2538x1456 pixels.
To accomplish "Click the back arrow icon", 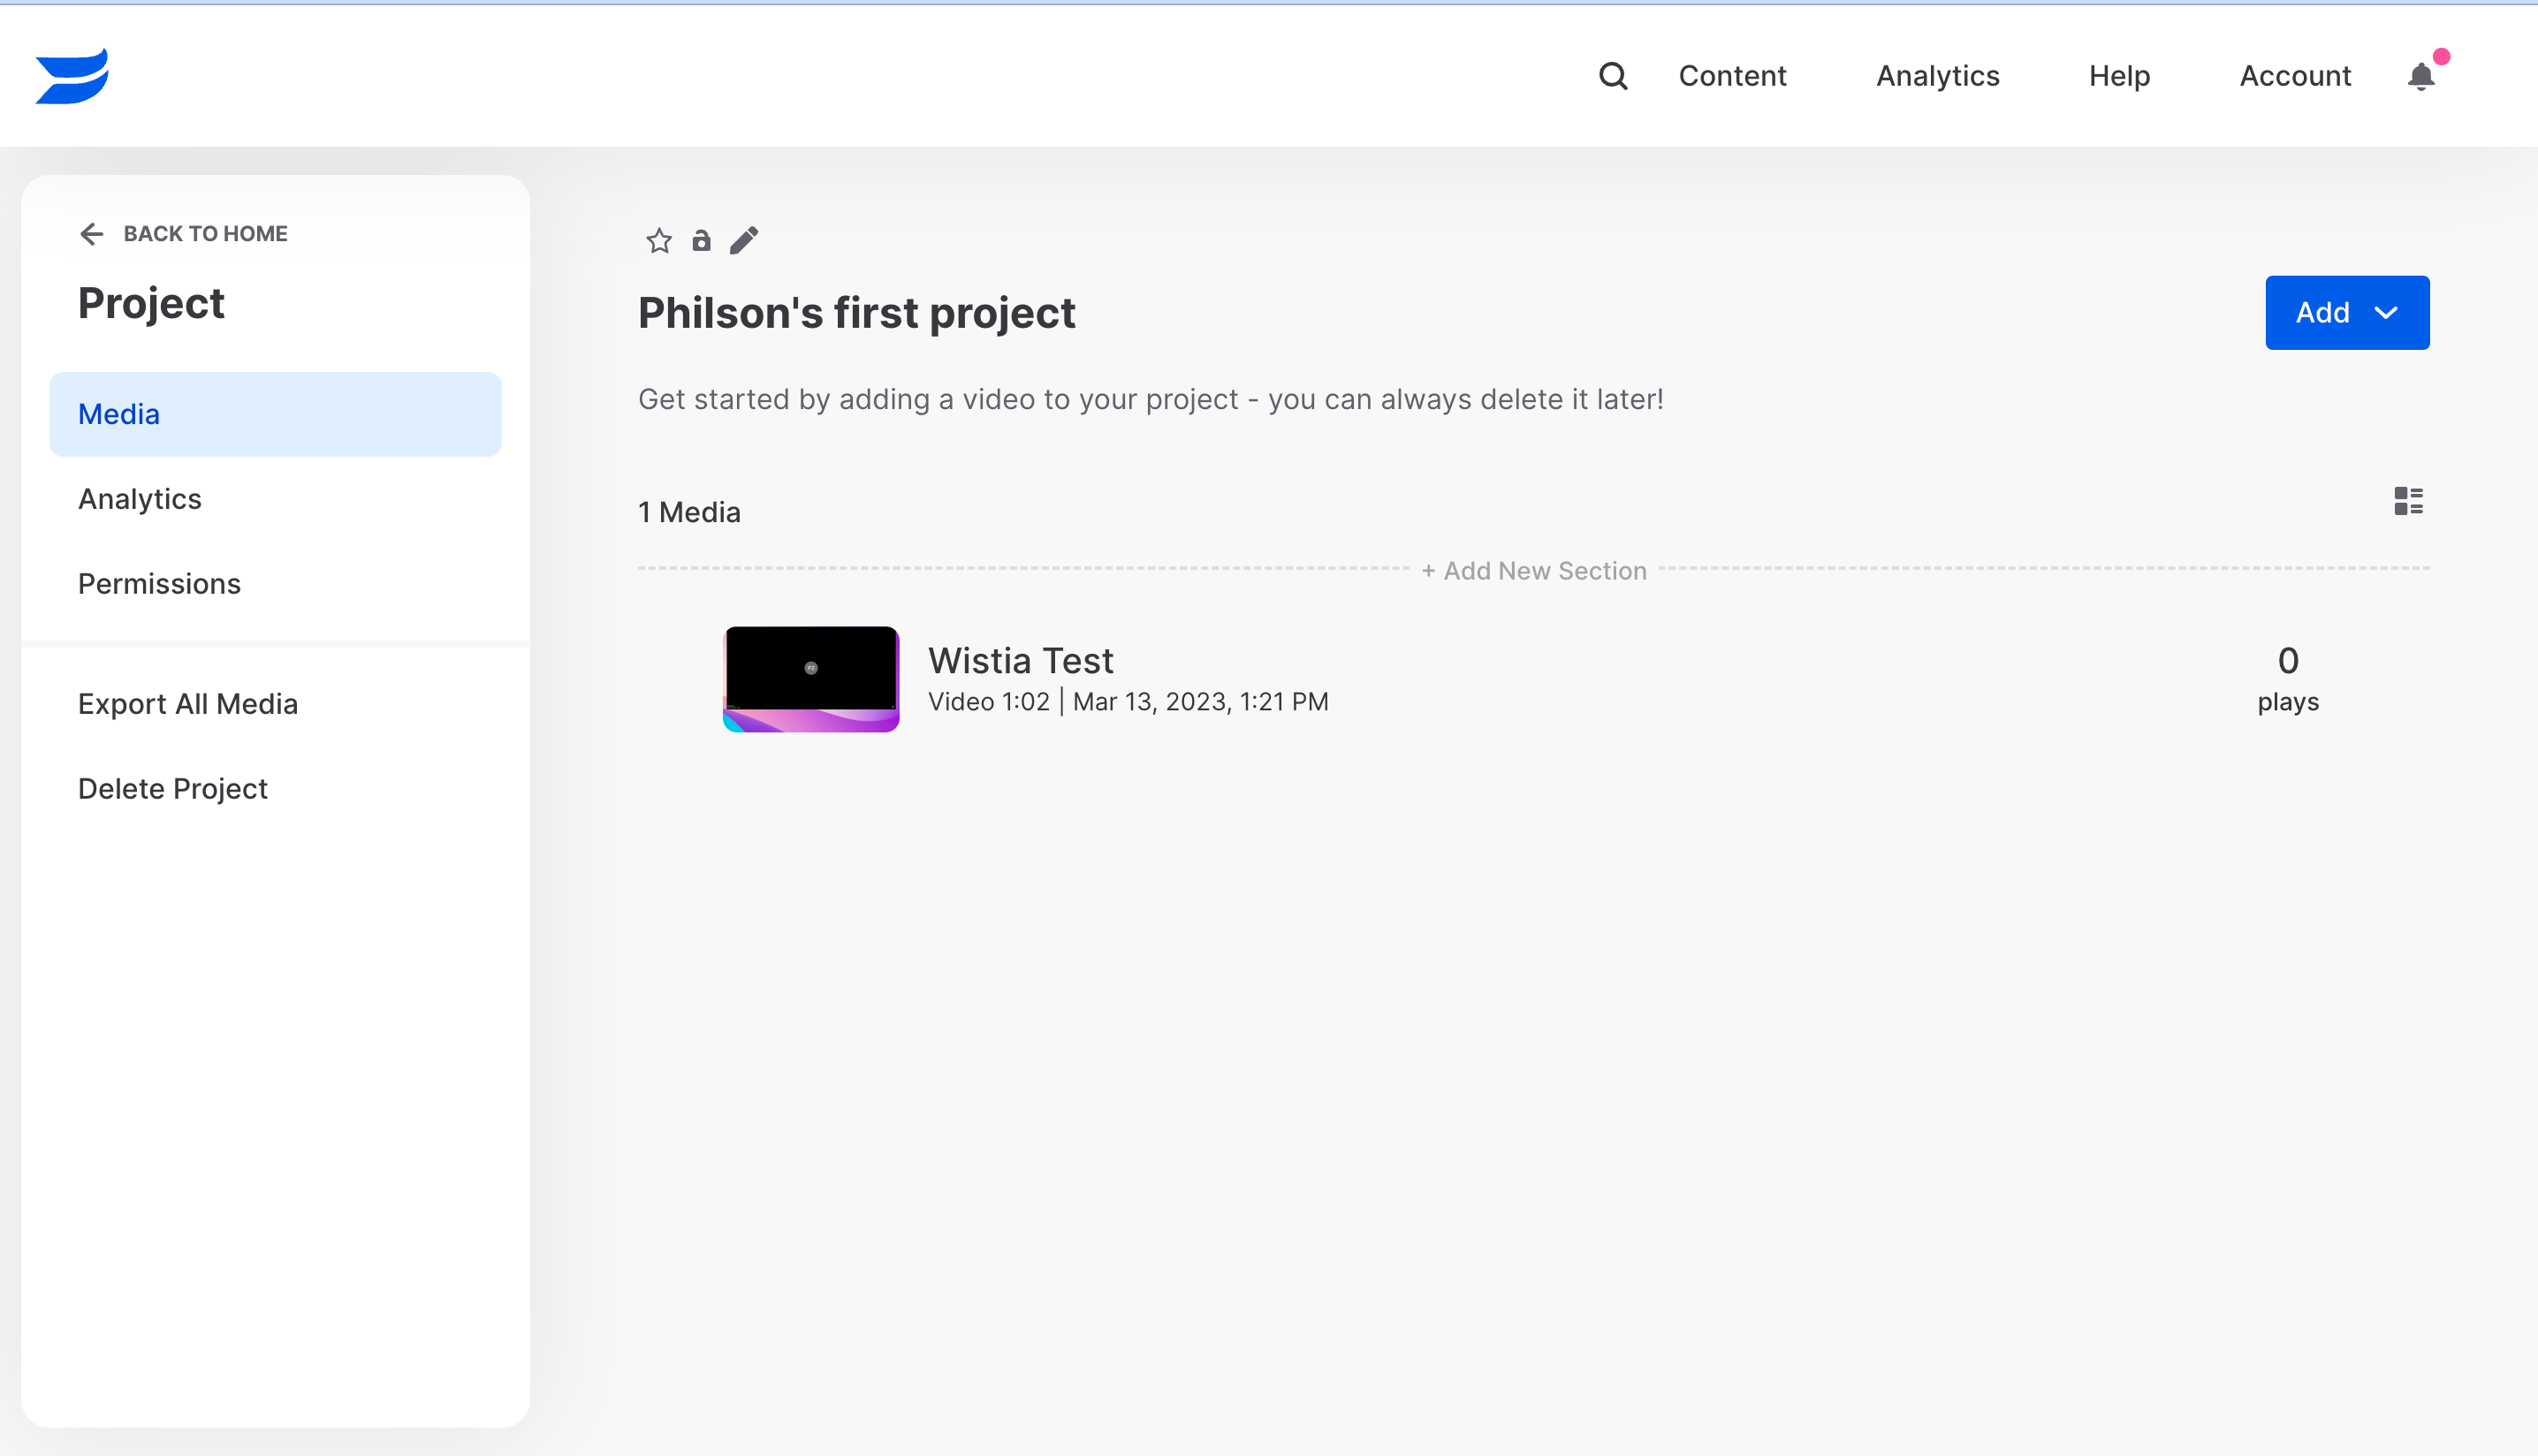I will point(92,234).
